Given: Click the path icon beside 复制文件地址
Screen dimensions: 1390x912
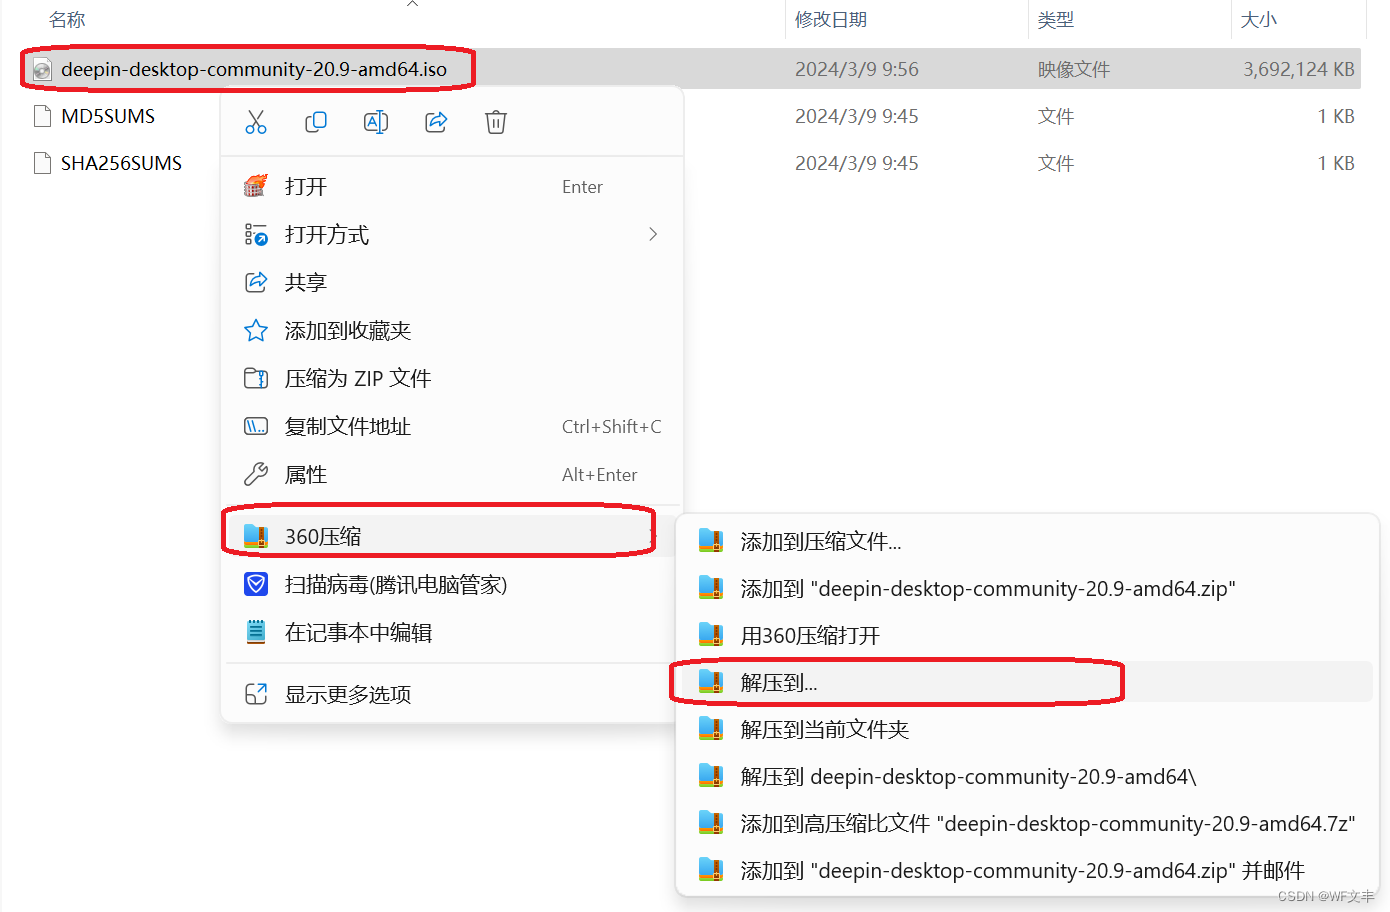Looking at the screenshot, I should click(x=256, y=426).
